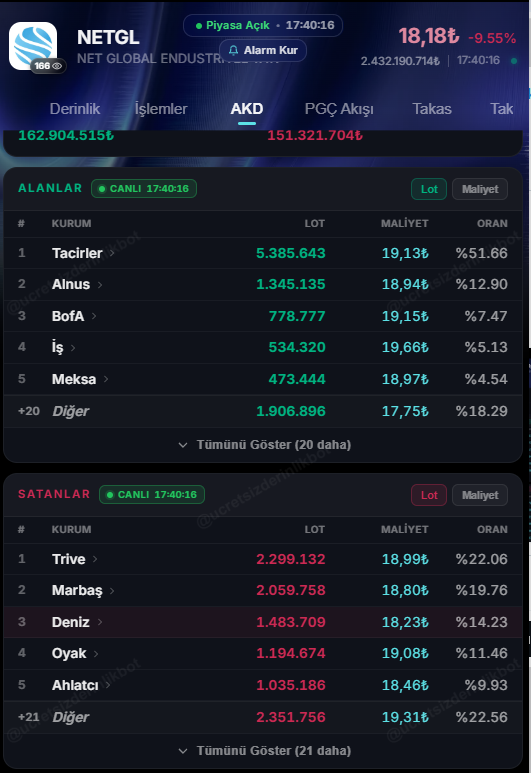Expand Ahlatcı row chevron
The height and width of the screenshot is (773, 531).
[x=107, y=685]
